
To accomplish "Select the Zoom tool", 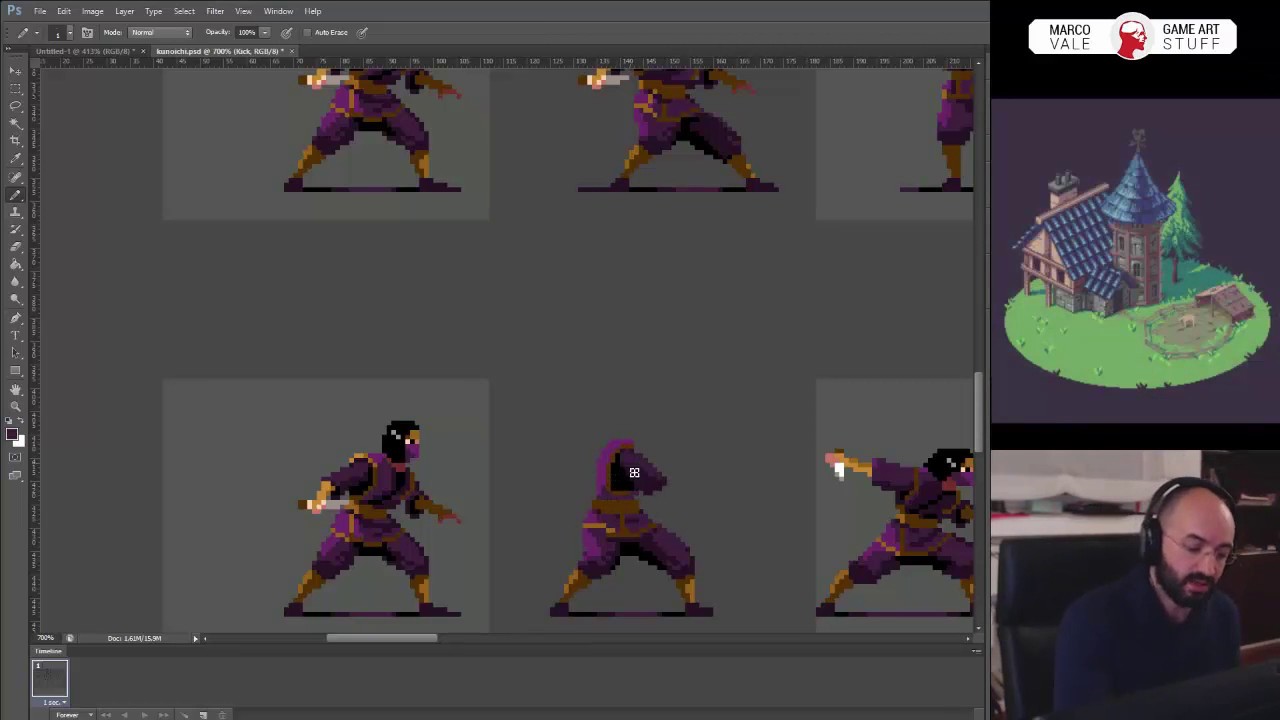I will pos(15,406).
